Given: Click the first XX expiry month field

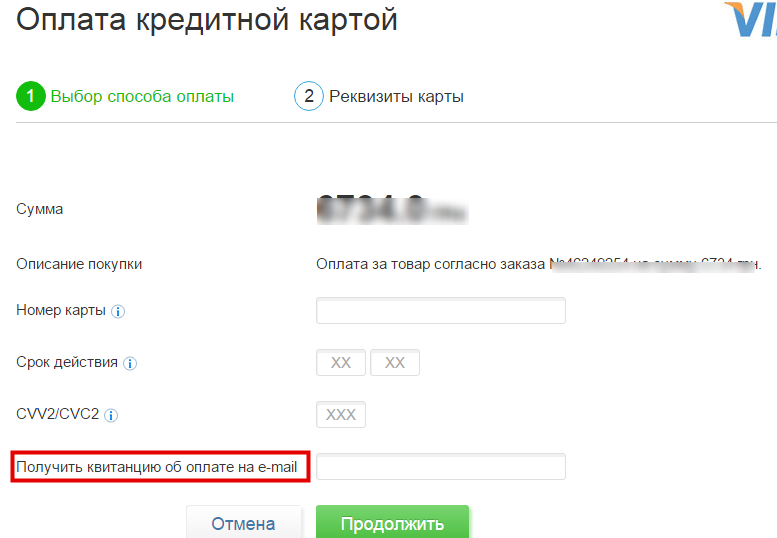Looking at the screenshot, I should (x=341, y=363).
